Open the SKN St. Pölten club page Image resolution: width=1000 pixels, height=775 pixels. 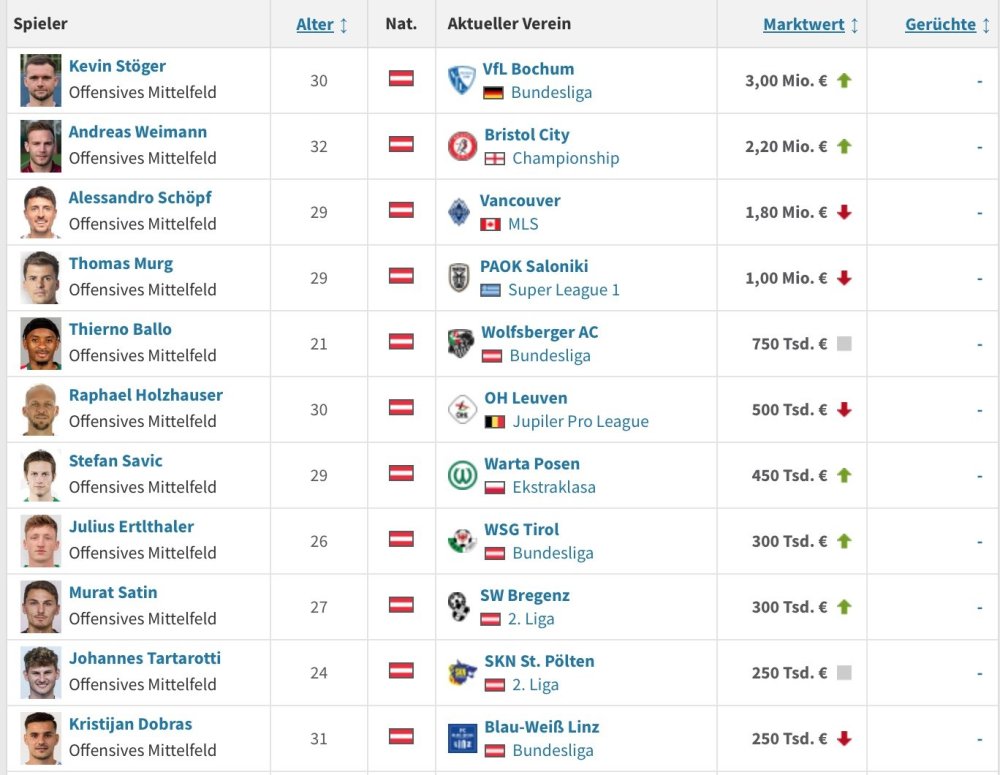[x=539, y=661]
